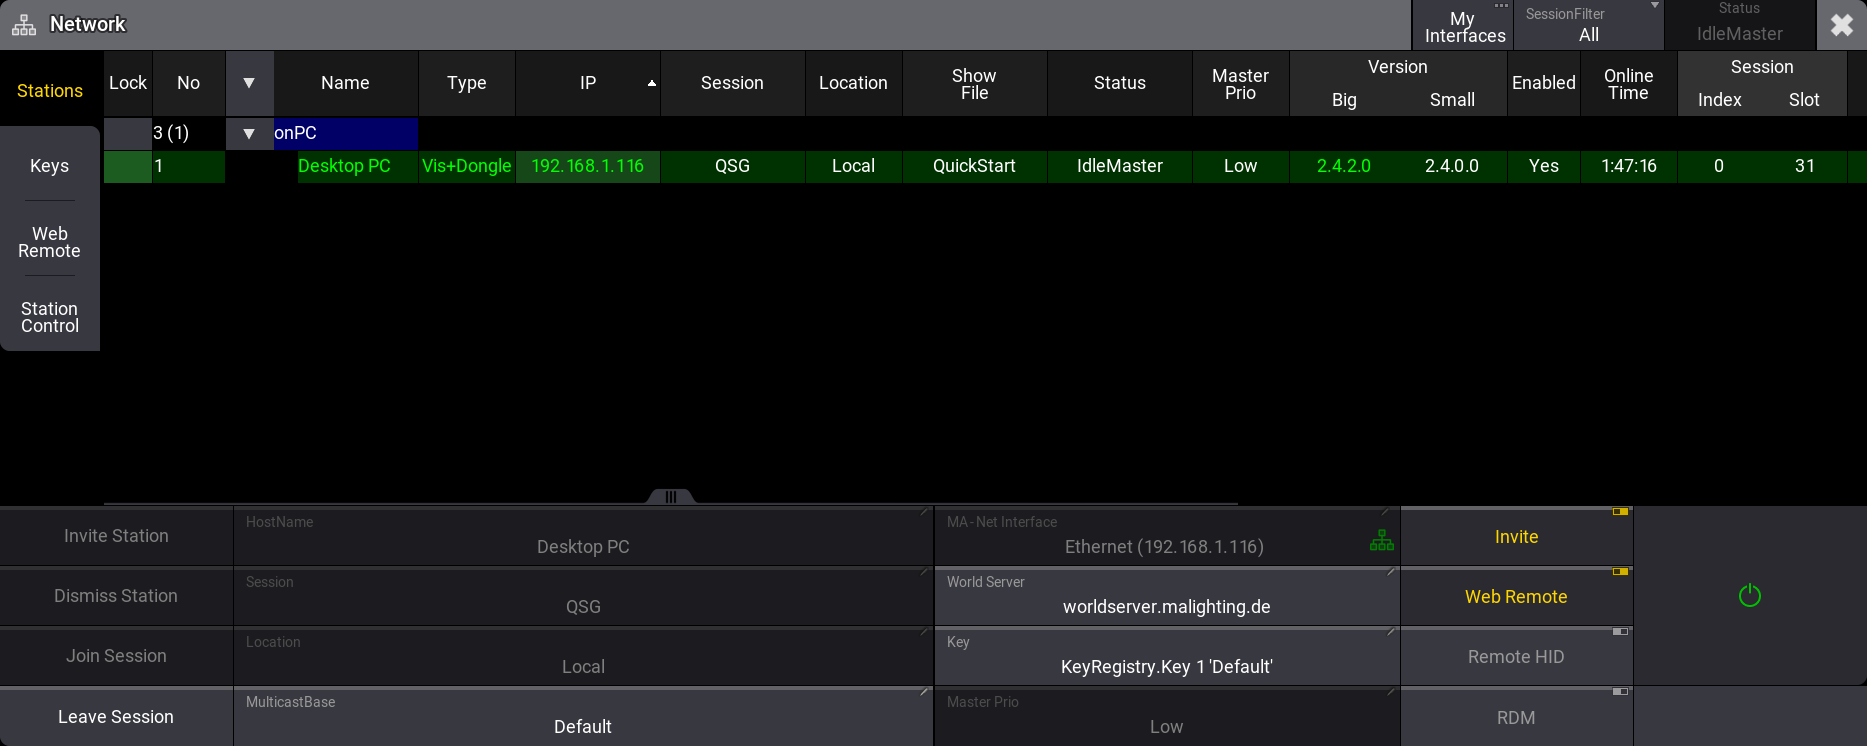Click the IdleMaster status cell in row
The image size is (1867, 746).
[x=1120, y=166]
